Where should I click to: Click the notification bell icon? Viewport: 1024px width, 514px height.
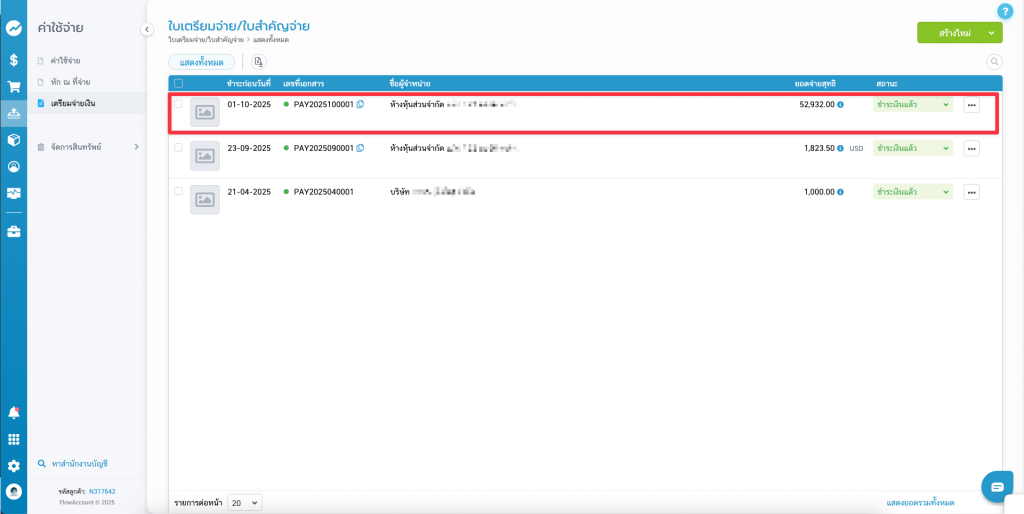[13, 412]
